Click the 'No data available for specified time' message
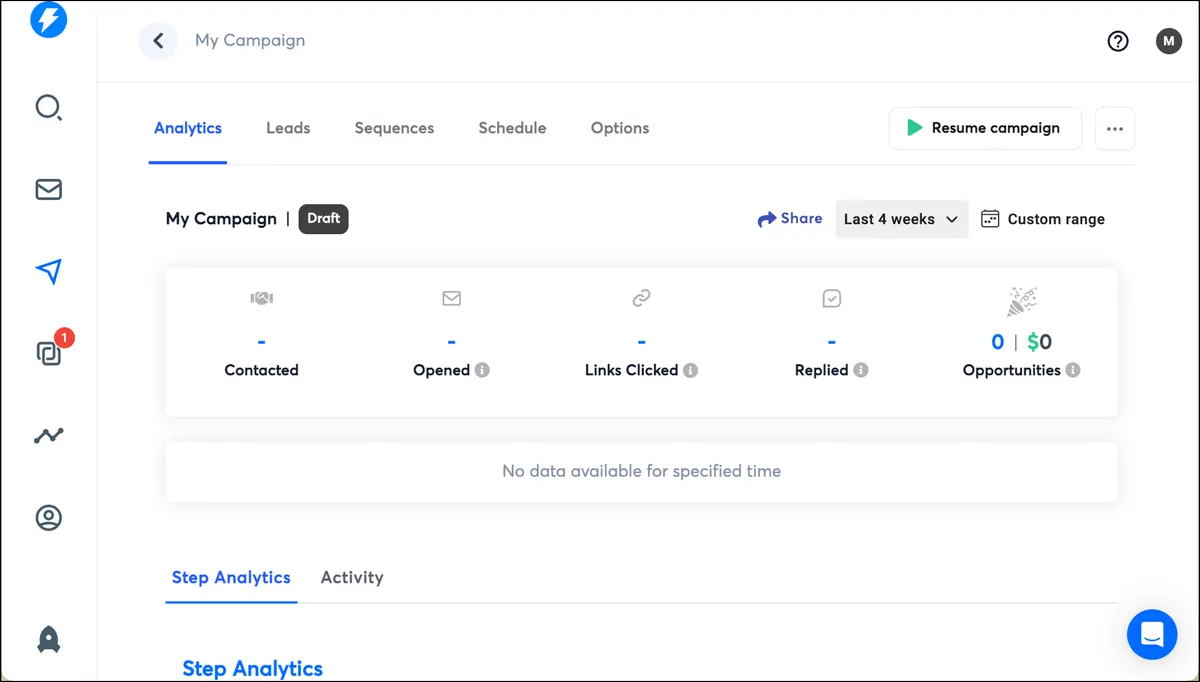This screenshot has width=1200, height=682. pyautogui.click(x=642, y=471)
